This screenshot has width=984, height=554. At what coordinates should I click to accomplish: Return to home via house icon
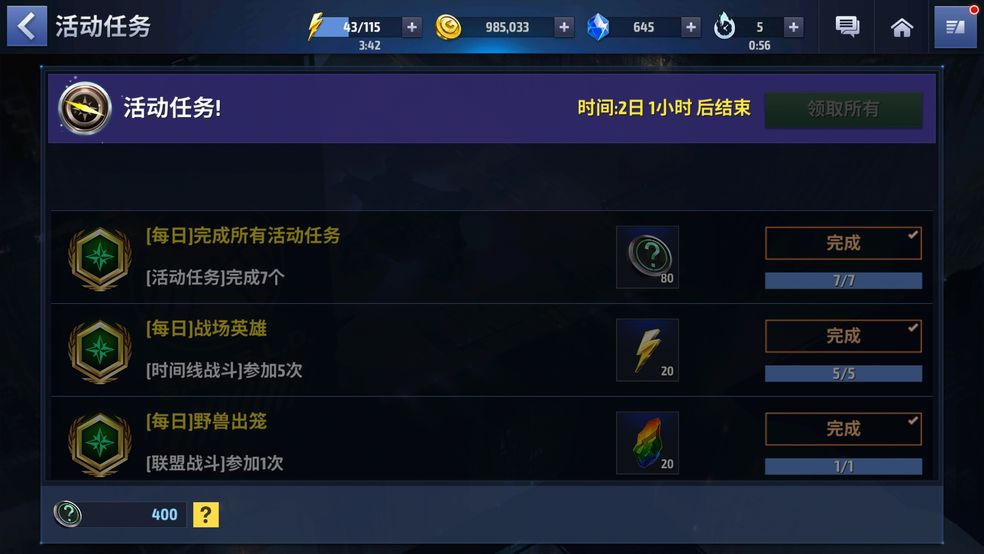[x=902, y=27]
